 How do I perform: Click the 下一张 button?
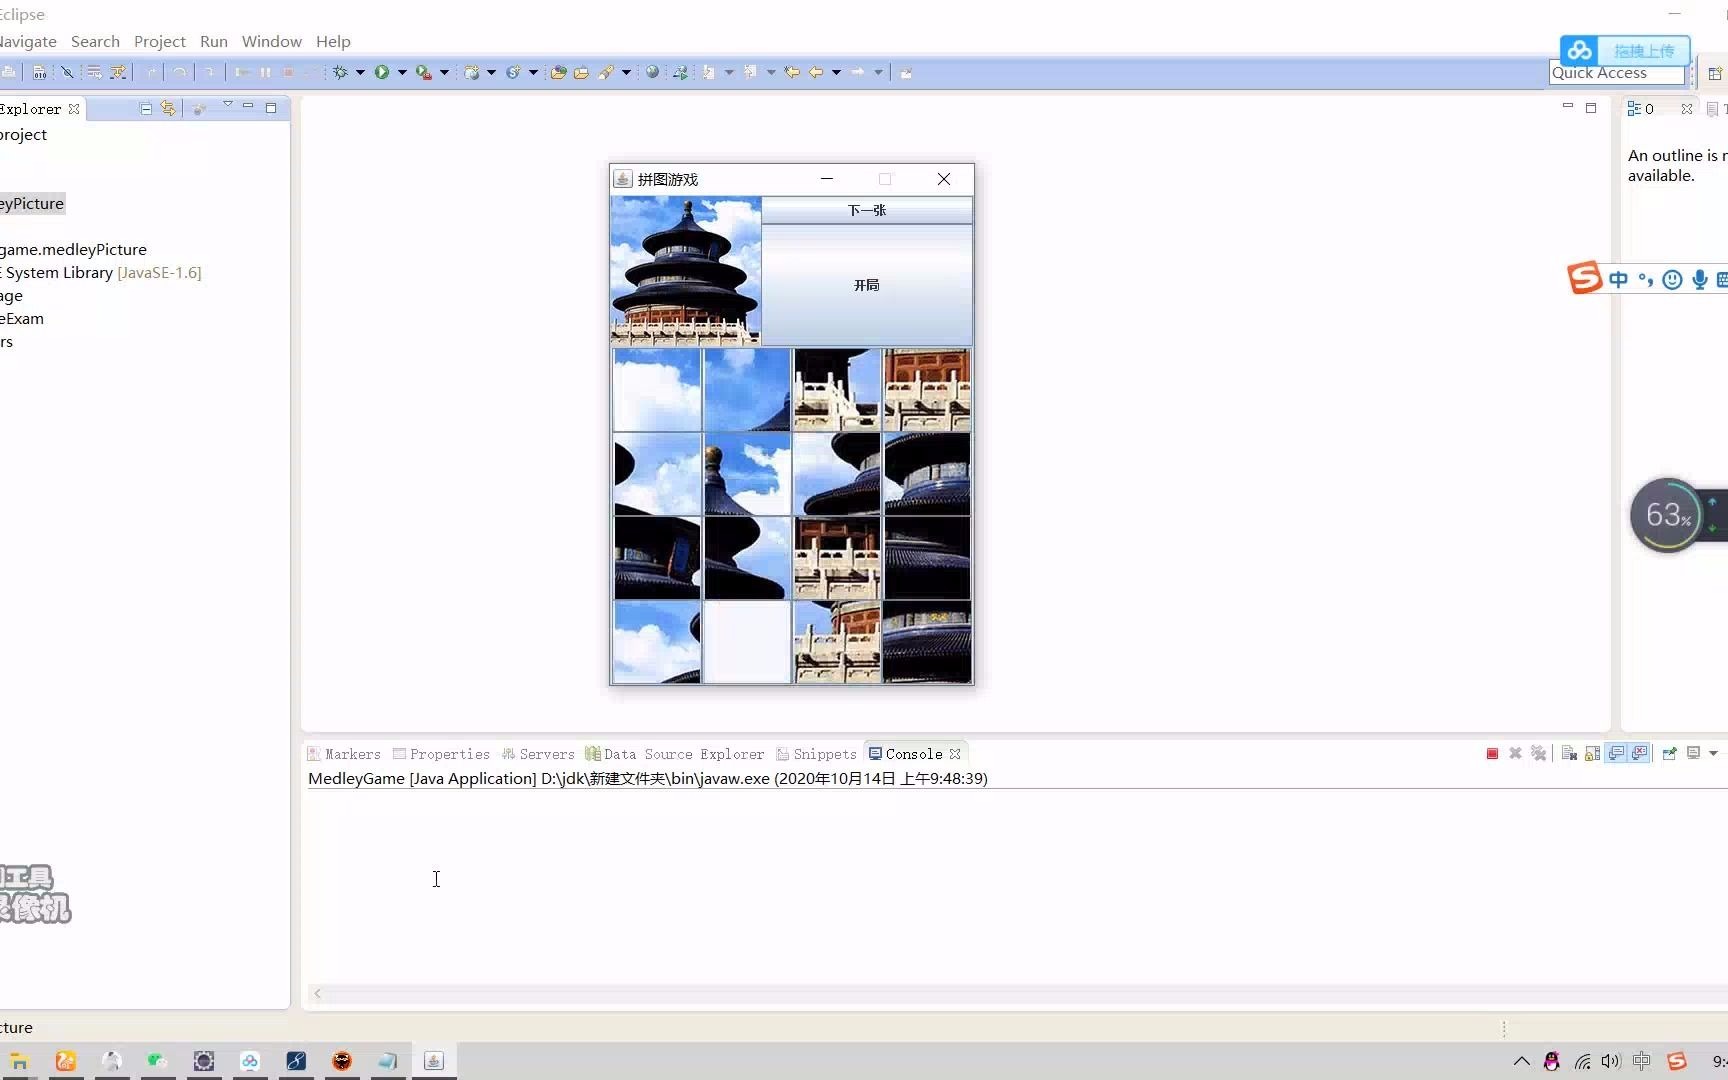tap(866, 210)
